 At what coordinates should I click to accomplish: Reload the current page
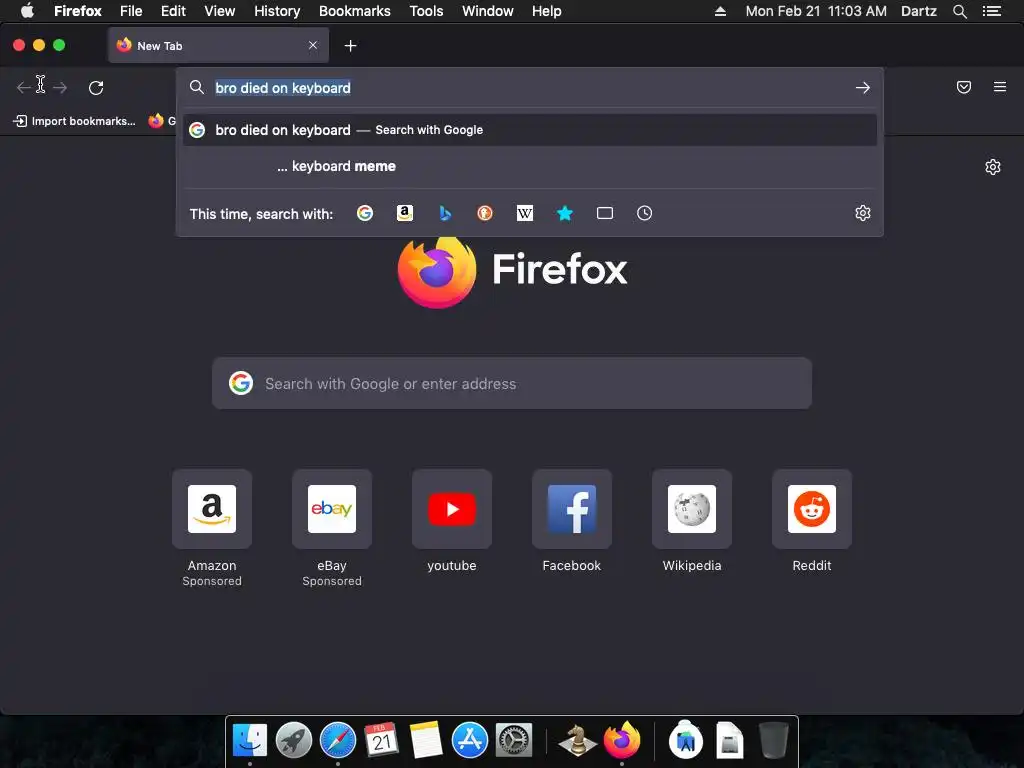pos(96,88)
